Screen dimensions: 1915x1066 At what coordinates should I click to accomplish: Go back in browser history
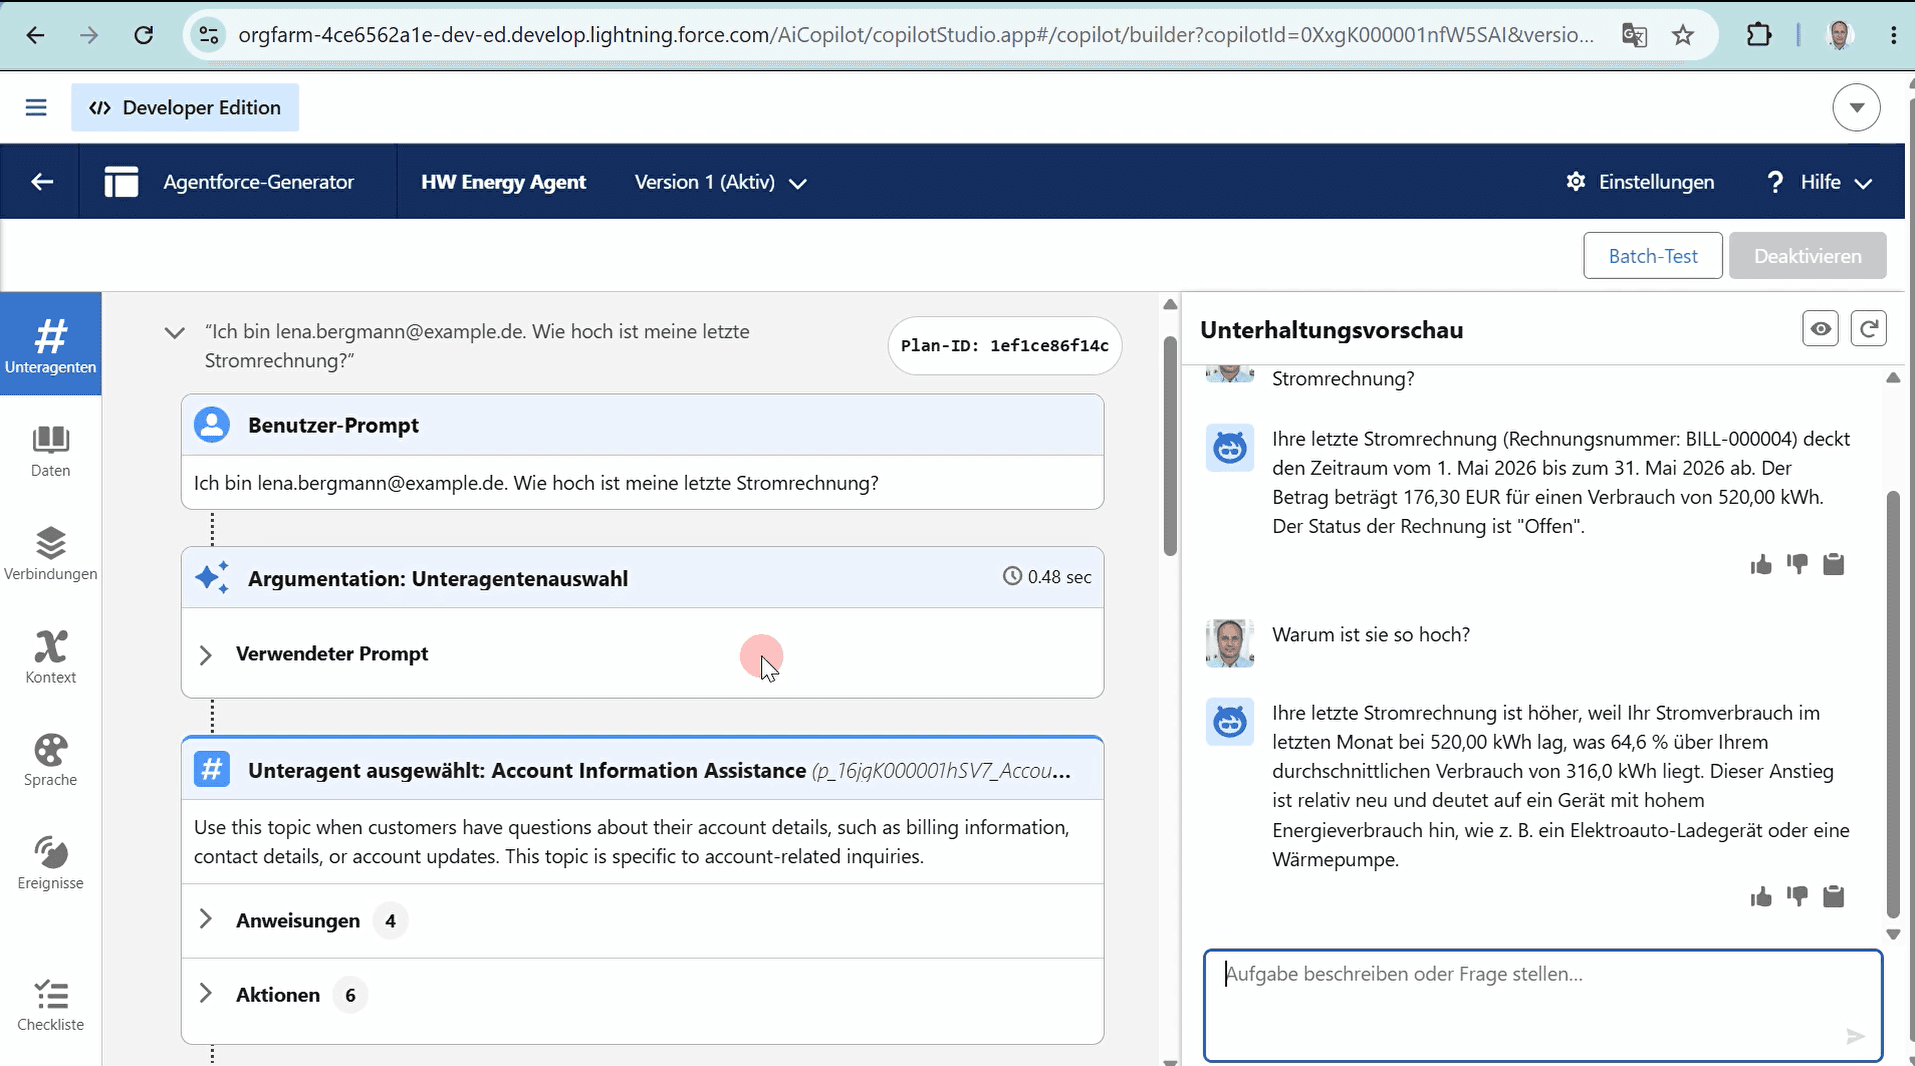(35, 35)
